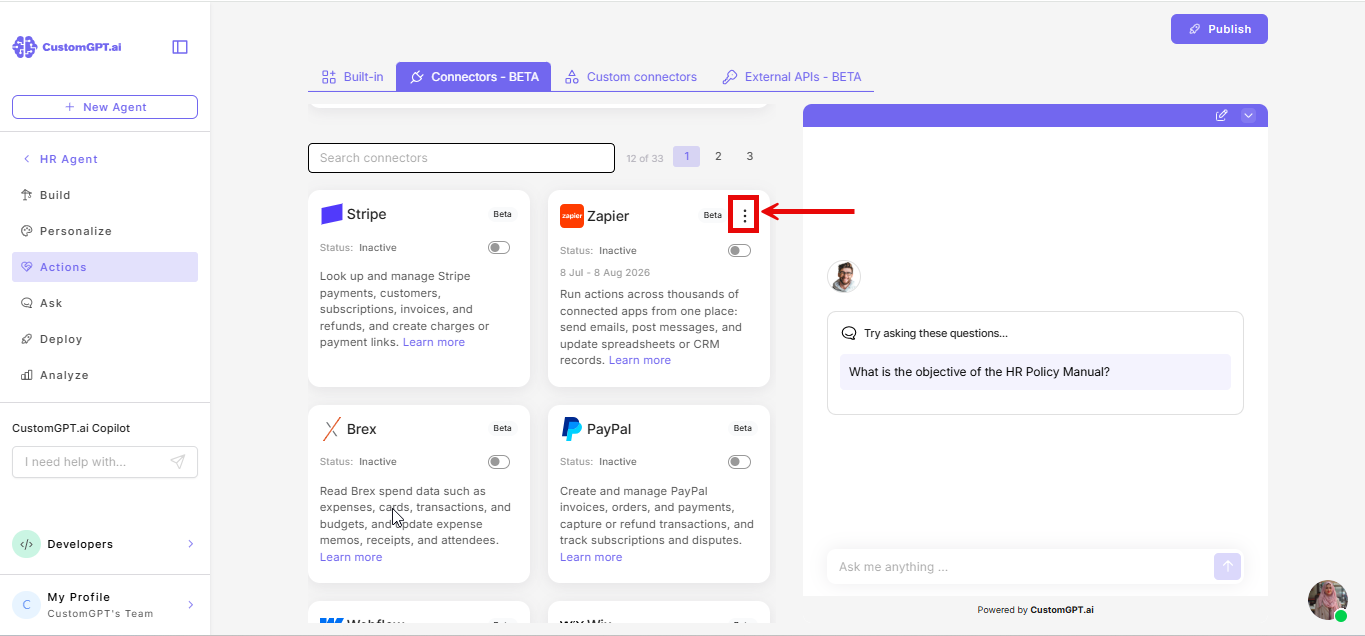
Task: Open Brex Learn more link
Action: tap(351, 557)
